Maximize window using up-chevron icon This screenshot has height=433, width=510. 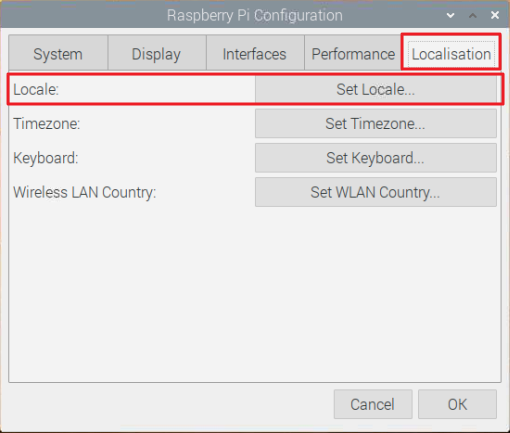473,15
